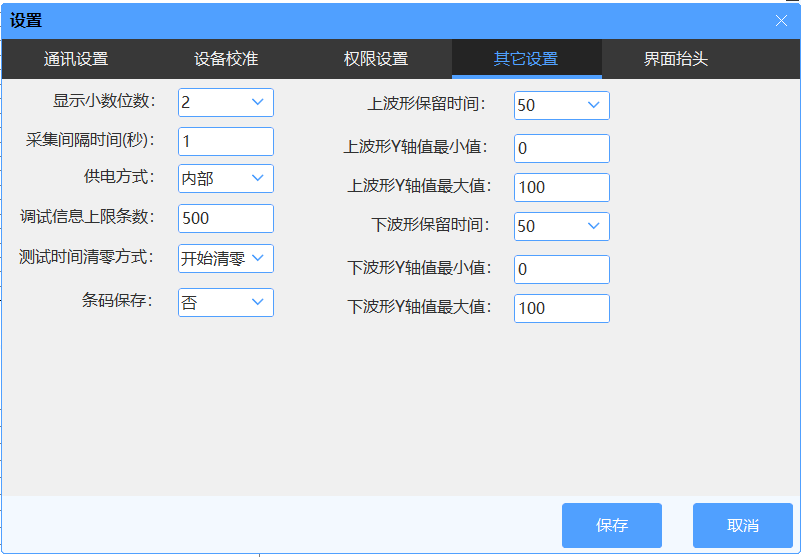Open the 设备校准 tab
This screenshot has width=801, height=557.
[226, 59]
